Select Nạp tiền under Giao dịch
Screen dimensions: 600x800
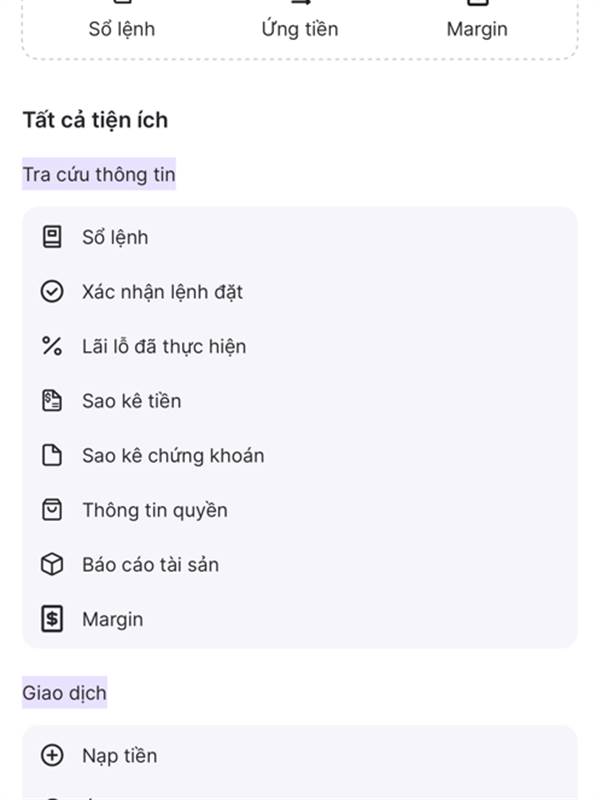tap(120, 756)
